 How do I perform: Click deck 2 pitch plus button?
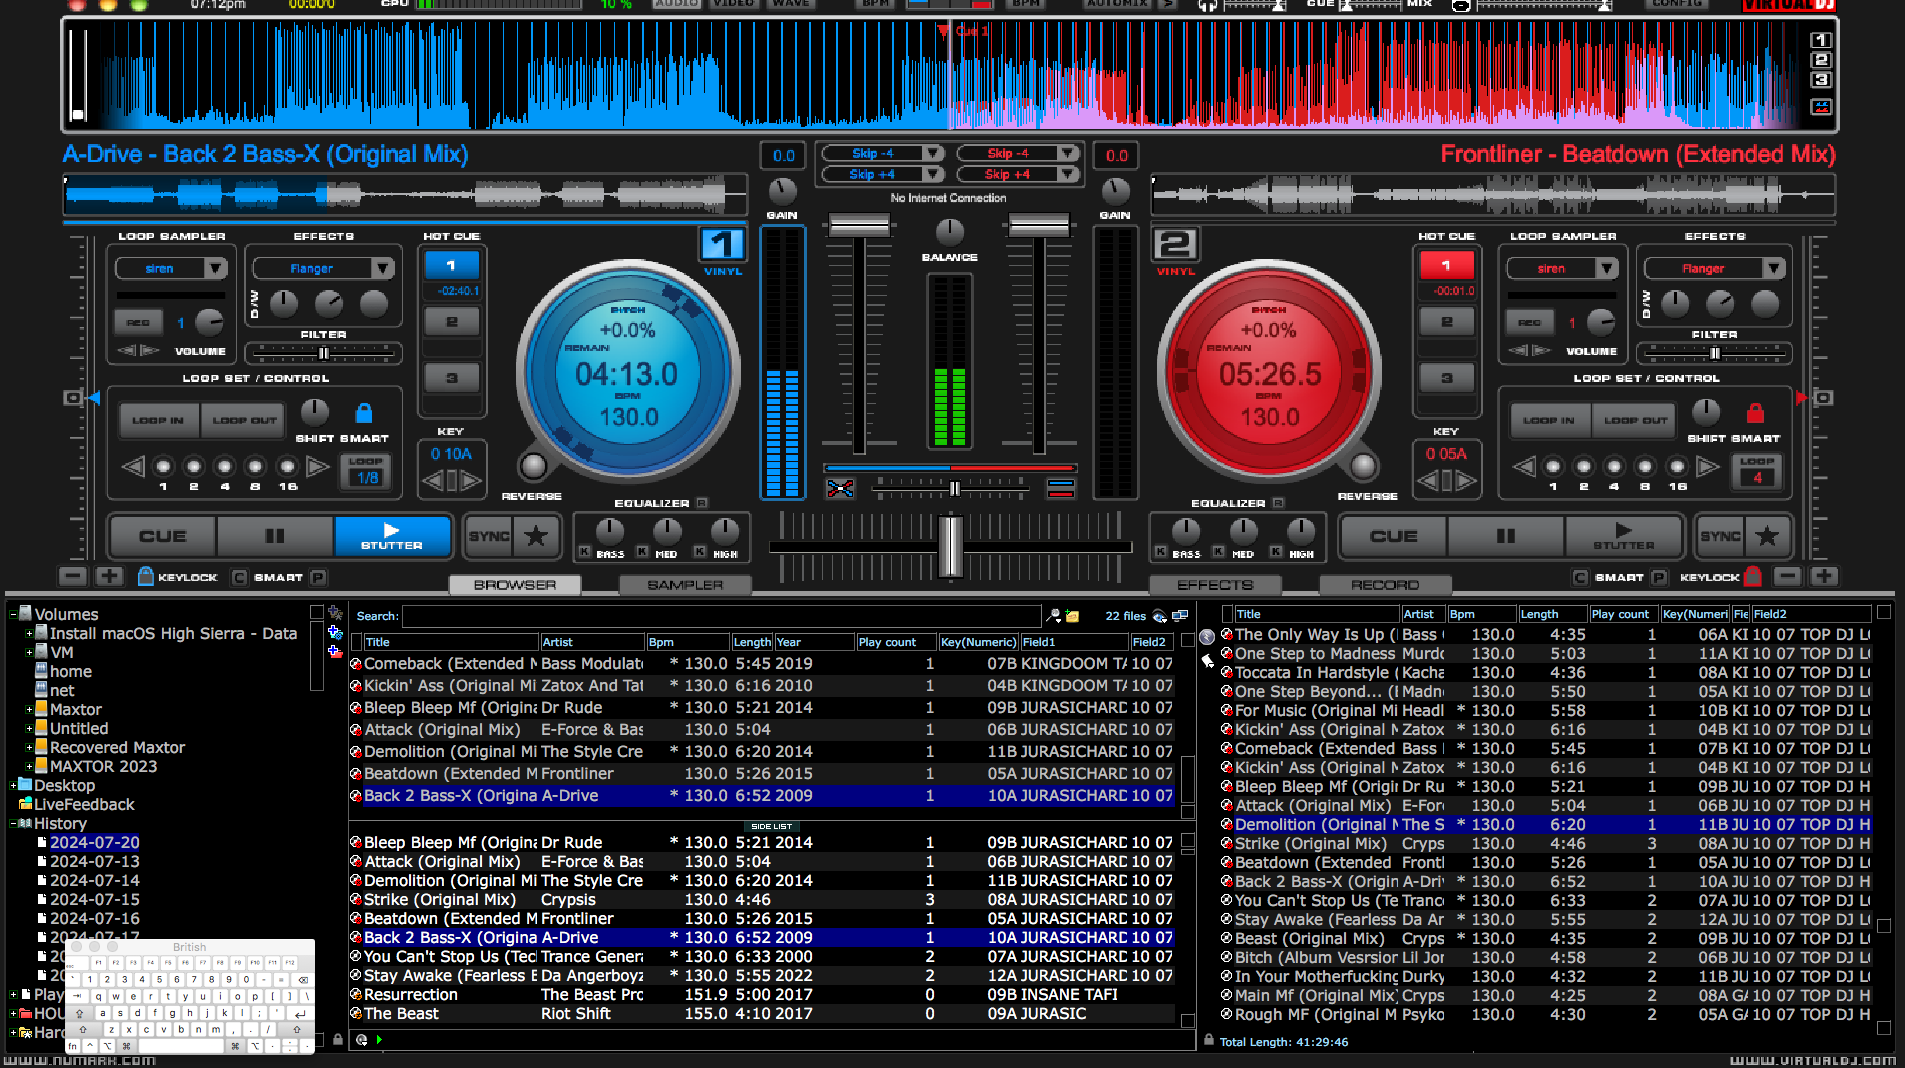[1824, 576]
